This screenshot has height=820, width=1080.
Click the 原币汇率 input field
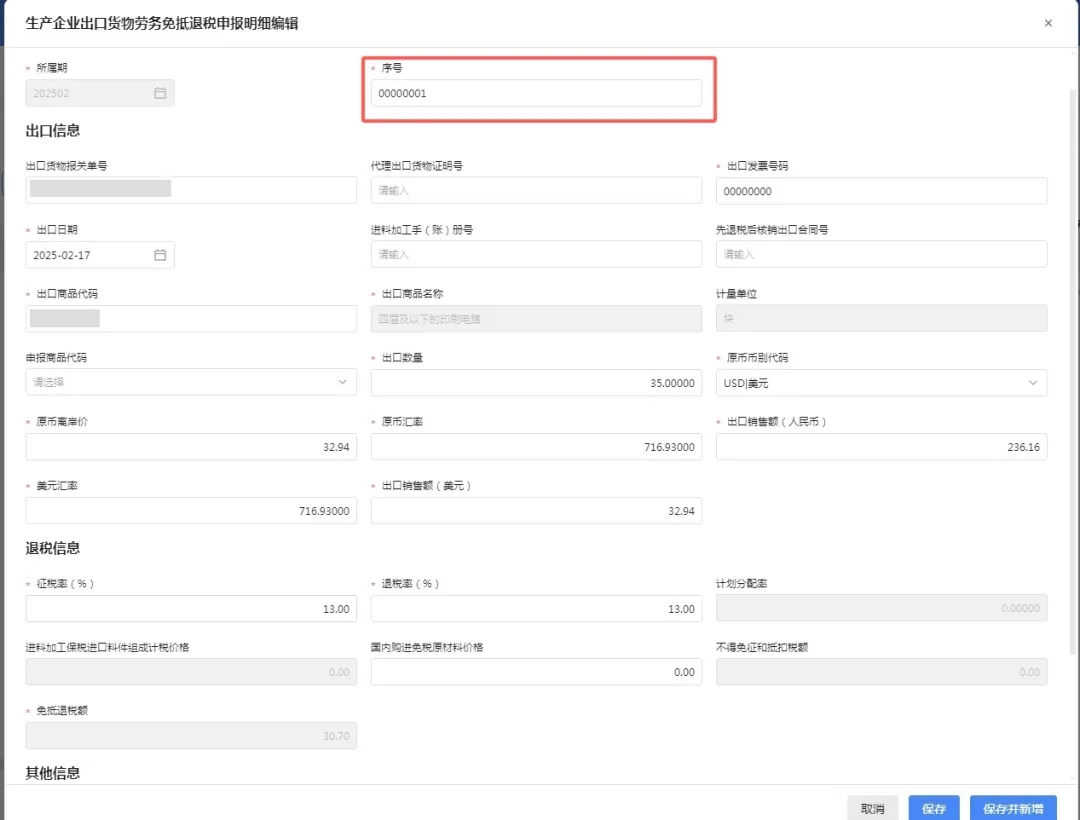[536, 447]
